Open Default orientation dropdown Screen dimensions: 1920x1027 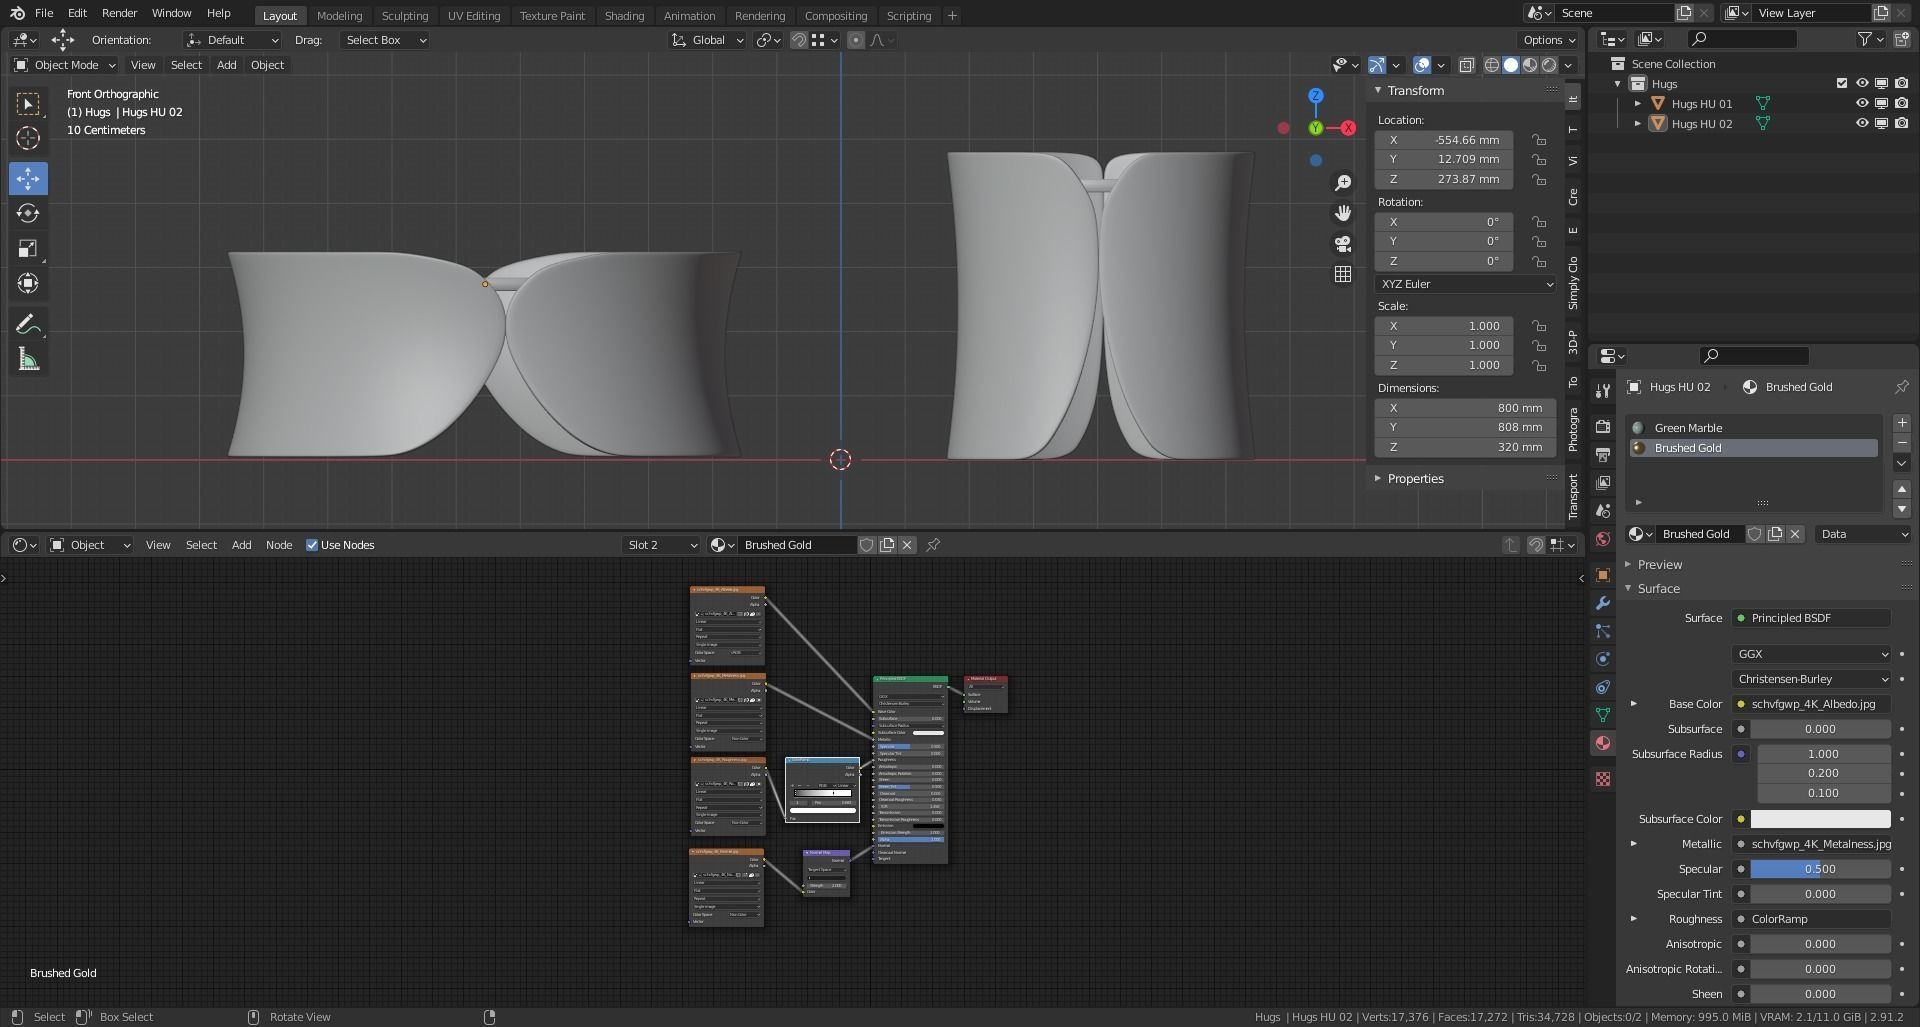(232, 40)
